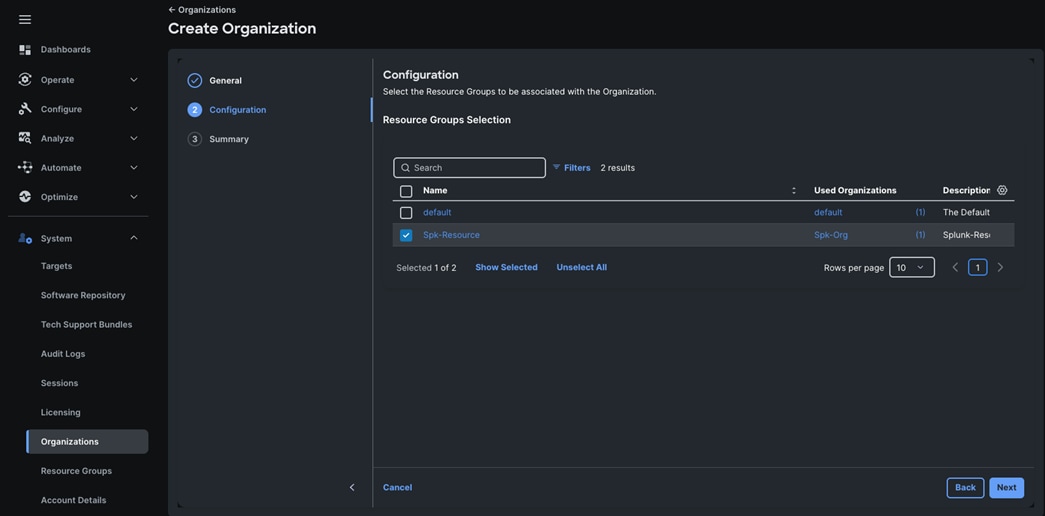Cancel organization creation
Image resolution: width=1045 pixels, height=516 pixels.
click(x=397, y=487)
